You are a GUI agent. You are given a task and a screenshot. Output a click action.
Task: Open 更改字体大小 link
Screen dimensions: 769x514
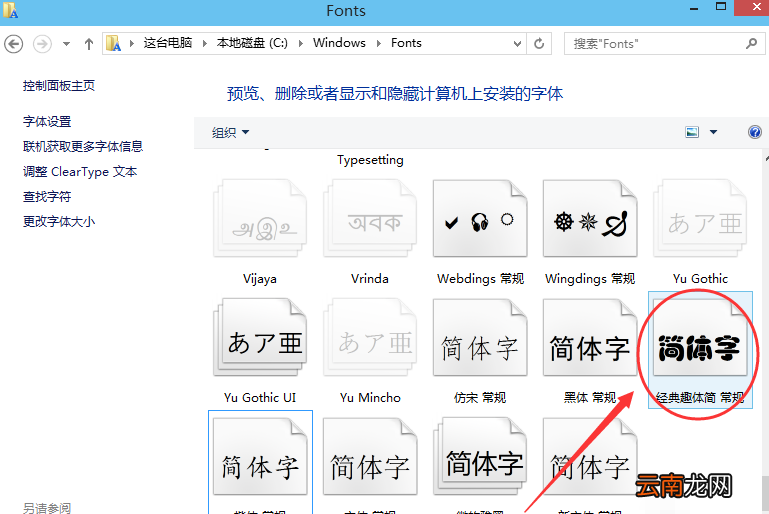click(59, 222)
